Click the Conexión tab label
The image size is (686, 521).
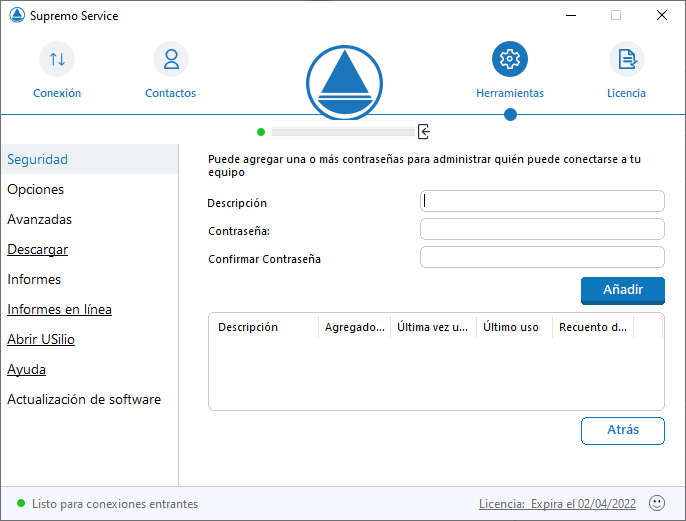[x=57, y=93]
